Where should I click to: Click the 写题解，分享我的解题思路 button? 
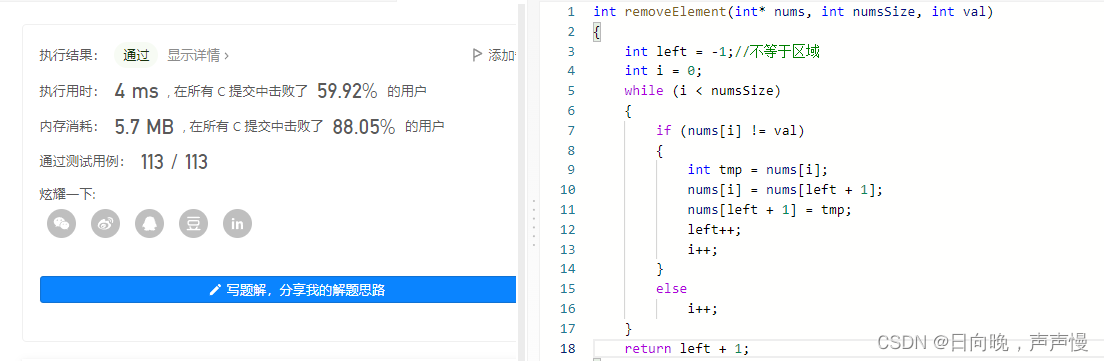(x=278, y=289)
